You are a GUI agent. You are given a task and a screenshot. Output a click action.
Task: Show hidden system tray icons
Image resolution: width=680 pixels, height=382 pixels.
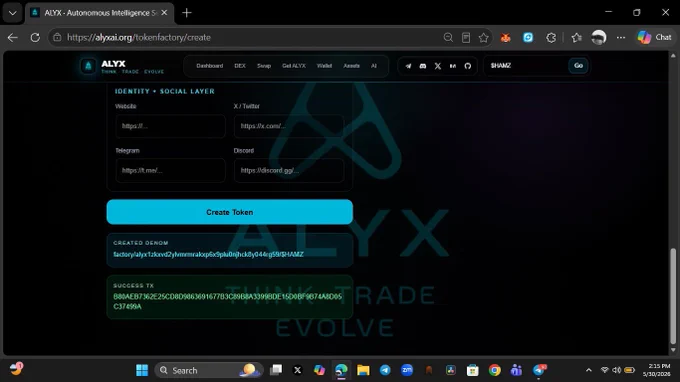(588, 370)
